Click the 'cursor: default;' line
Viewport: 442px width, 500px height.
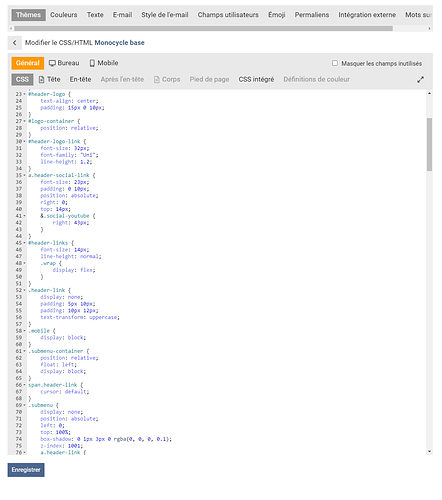coord(65,392)
